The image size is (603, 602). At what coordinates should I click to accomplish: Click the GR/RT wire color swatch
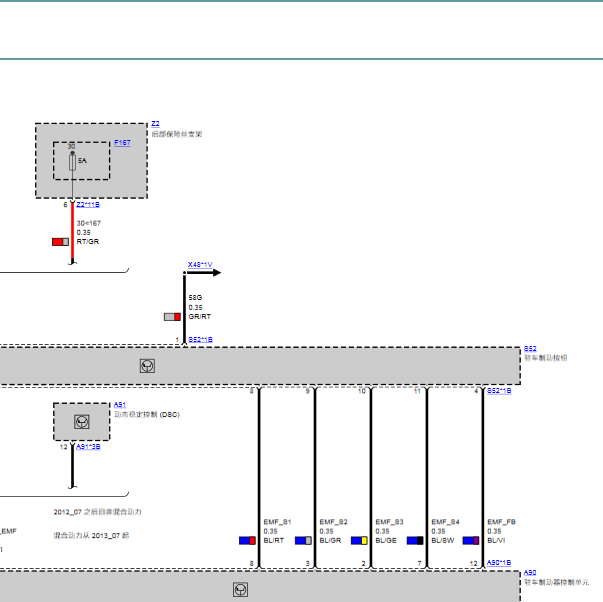[172, 317]
